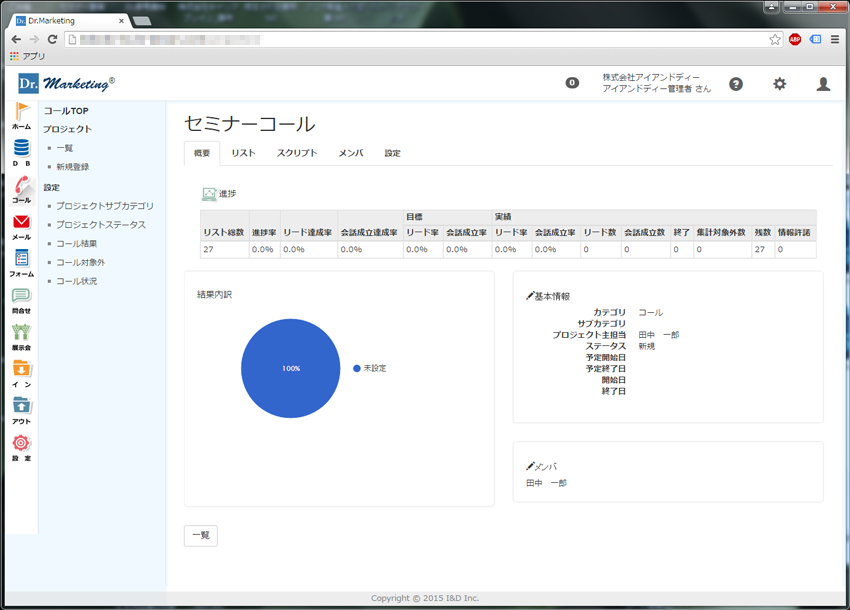The height and width of the screenshot is (610, 850).
Task: Open the メンバ tab
Action: tap(351, 153)
